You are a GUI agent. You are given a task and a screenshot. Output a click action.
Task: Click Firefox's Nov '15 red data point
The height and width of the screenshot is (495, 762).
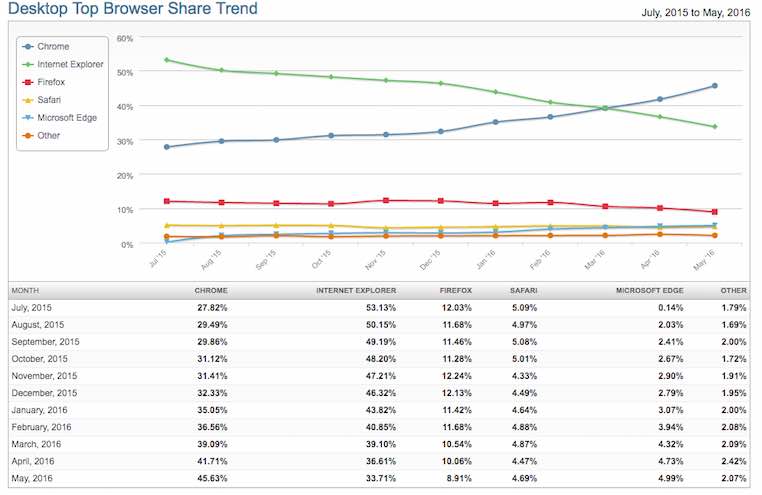pos(386,201)
